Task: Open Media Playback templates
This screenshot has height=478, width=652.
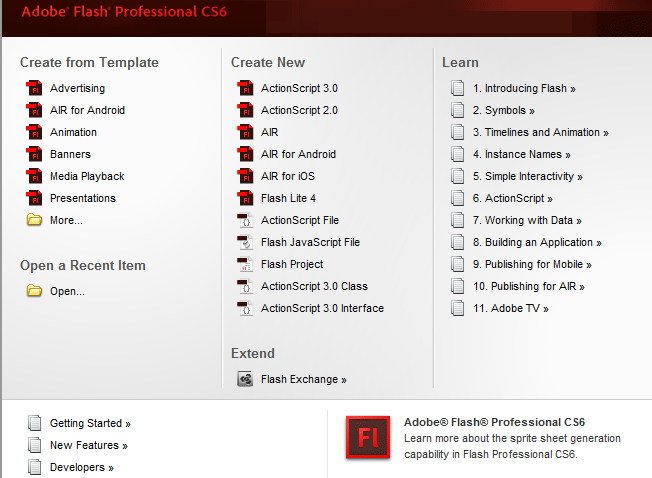Action: tap(87, 176)
